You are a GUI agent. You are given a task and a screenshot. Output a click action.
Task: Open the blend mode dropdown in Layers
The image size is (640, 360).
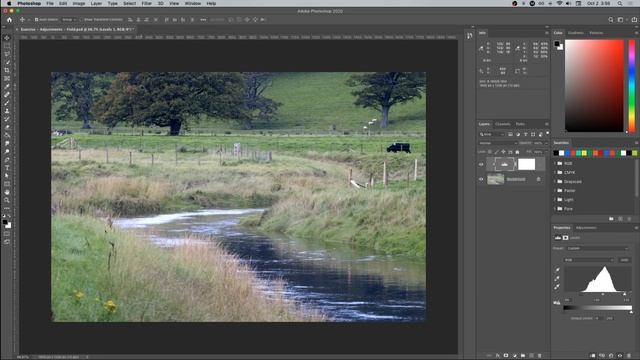coord(498,143)
